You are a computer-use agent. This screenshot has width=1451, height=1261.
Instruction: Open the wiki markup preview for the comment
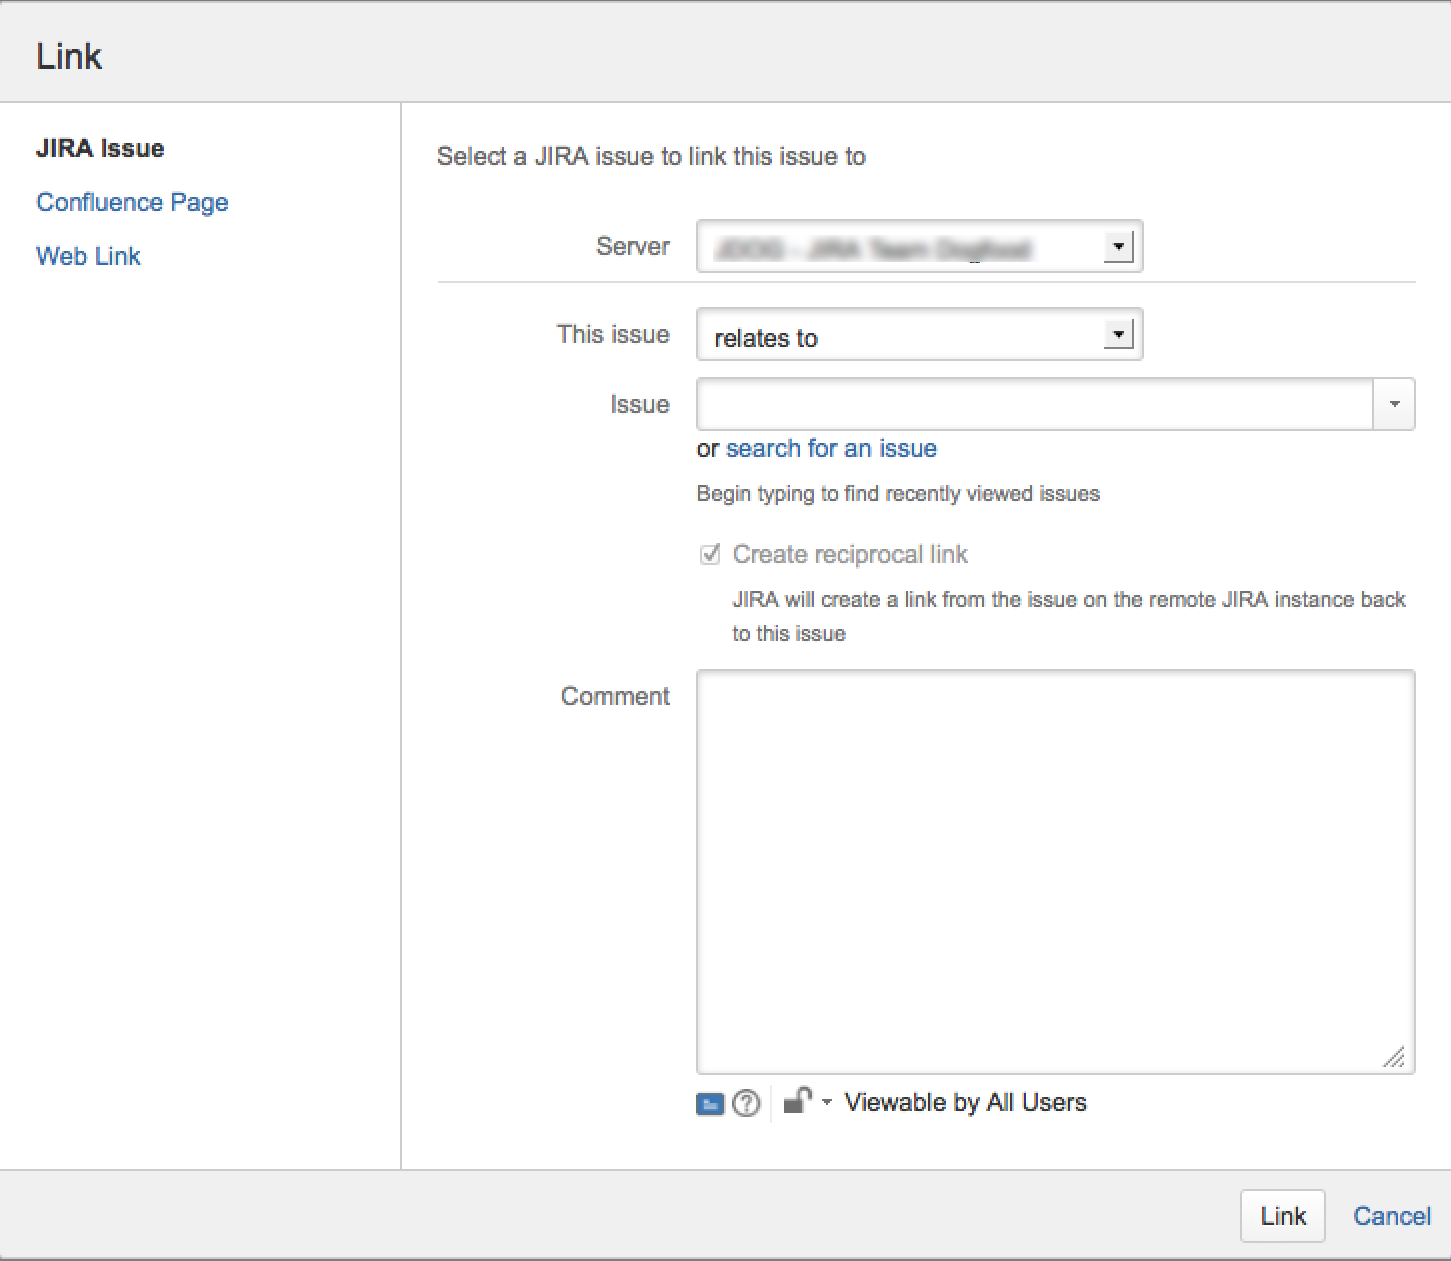[x=709, y=1103]
